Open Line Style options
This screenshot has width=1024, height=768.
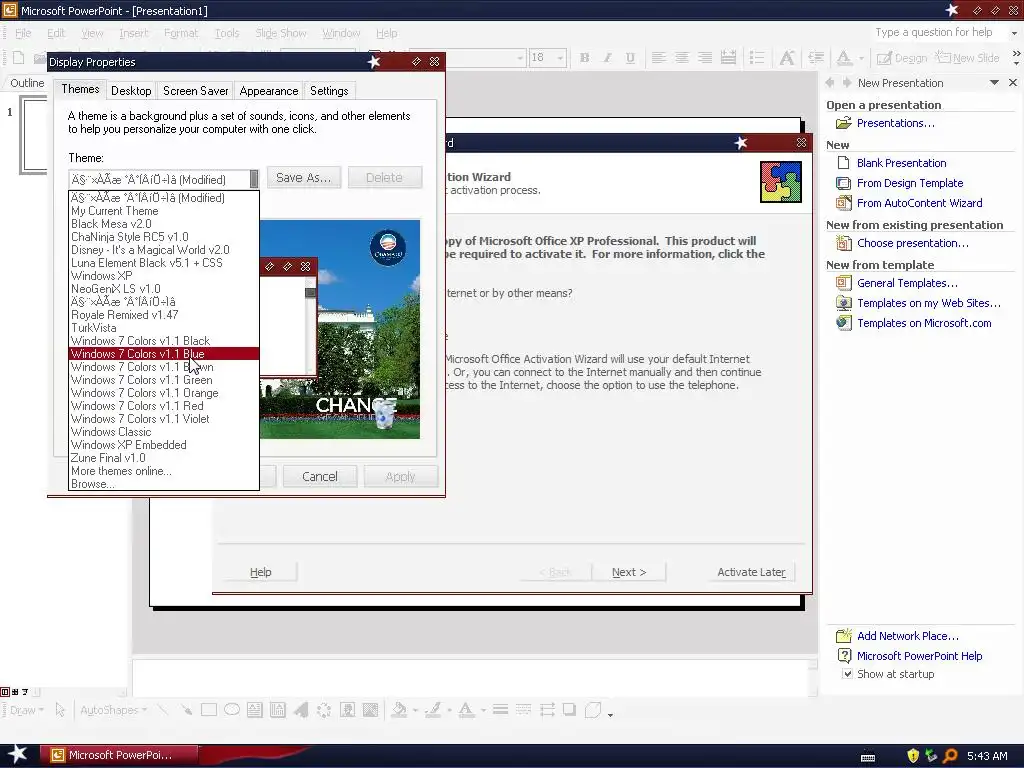[500, 710]
